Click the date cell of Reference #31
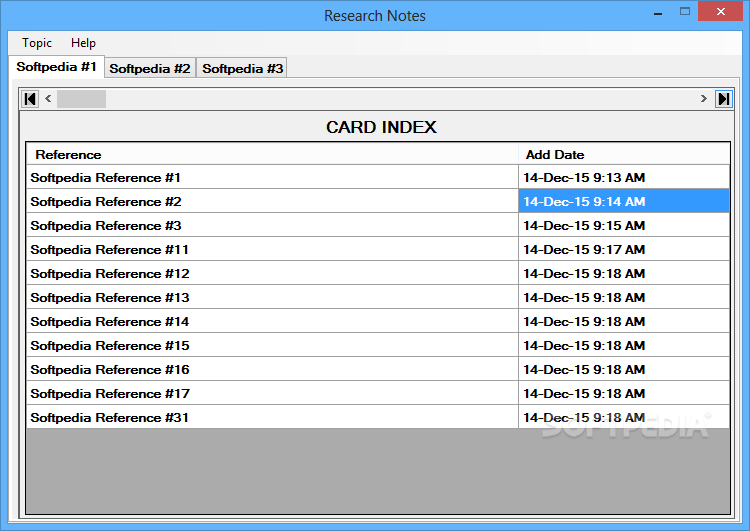The image size is (750, 531). (x=624, y=417)
